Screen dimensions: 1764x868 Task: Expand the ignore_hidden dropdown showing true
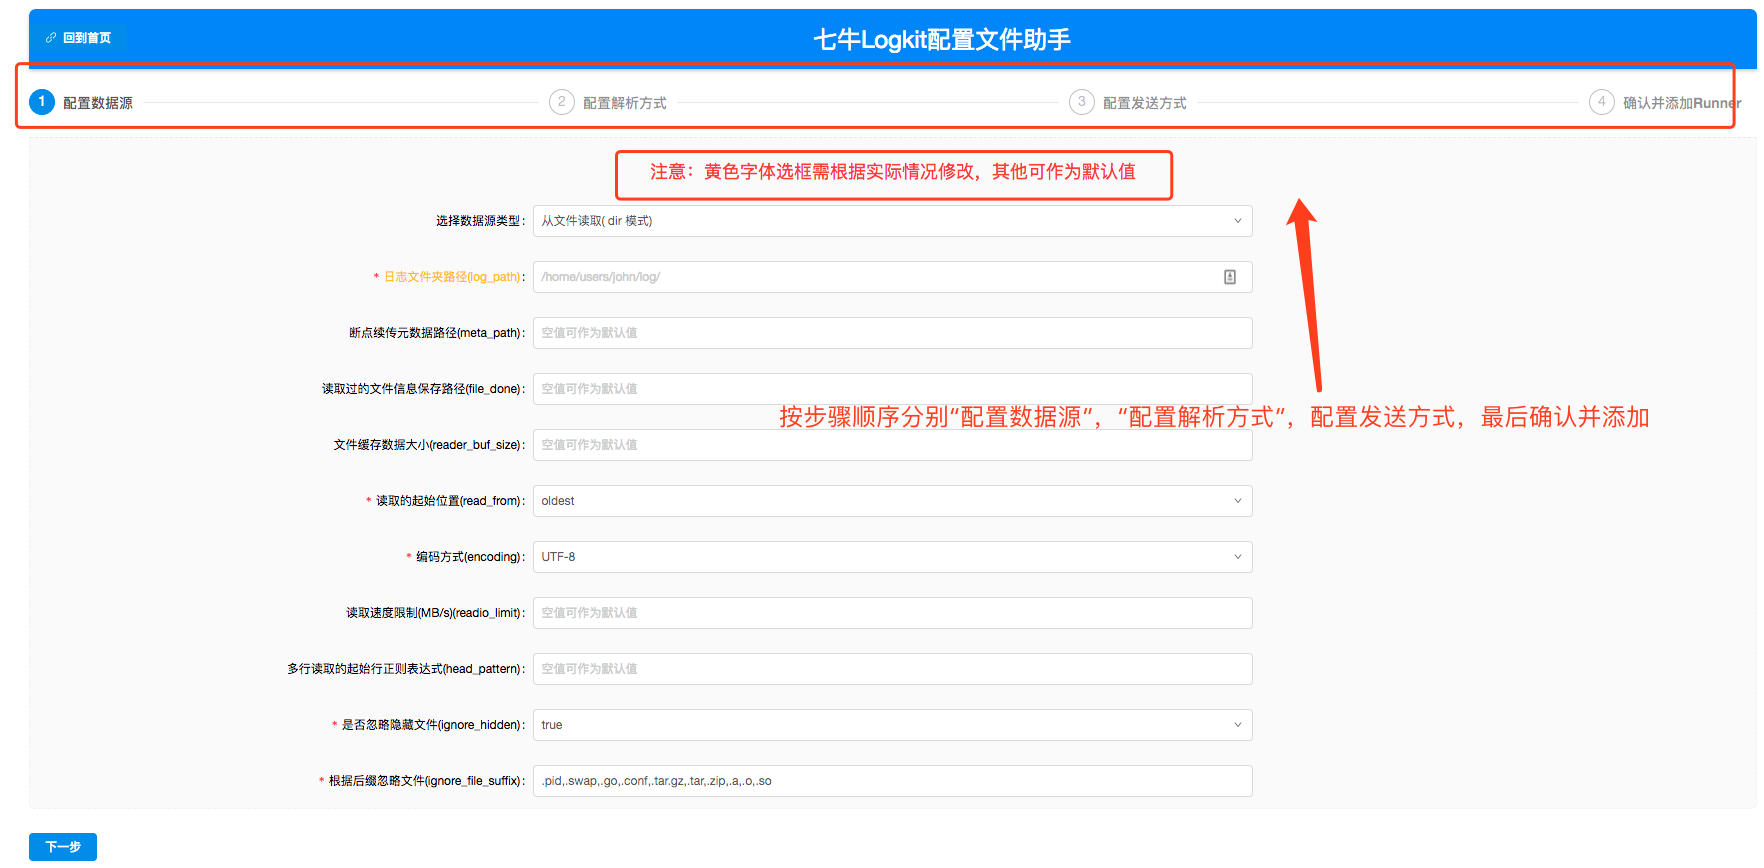[x=892, y=725]
